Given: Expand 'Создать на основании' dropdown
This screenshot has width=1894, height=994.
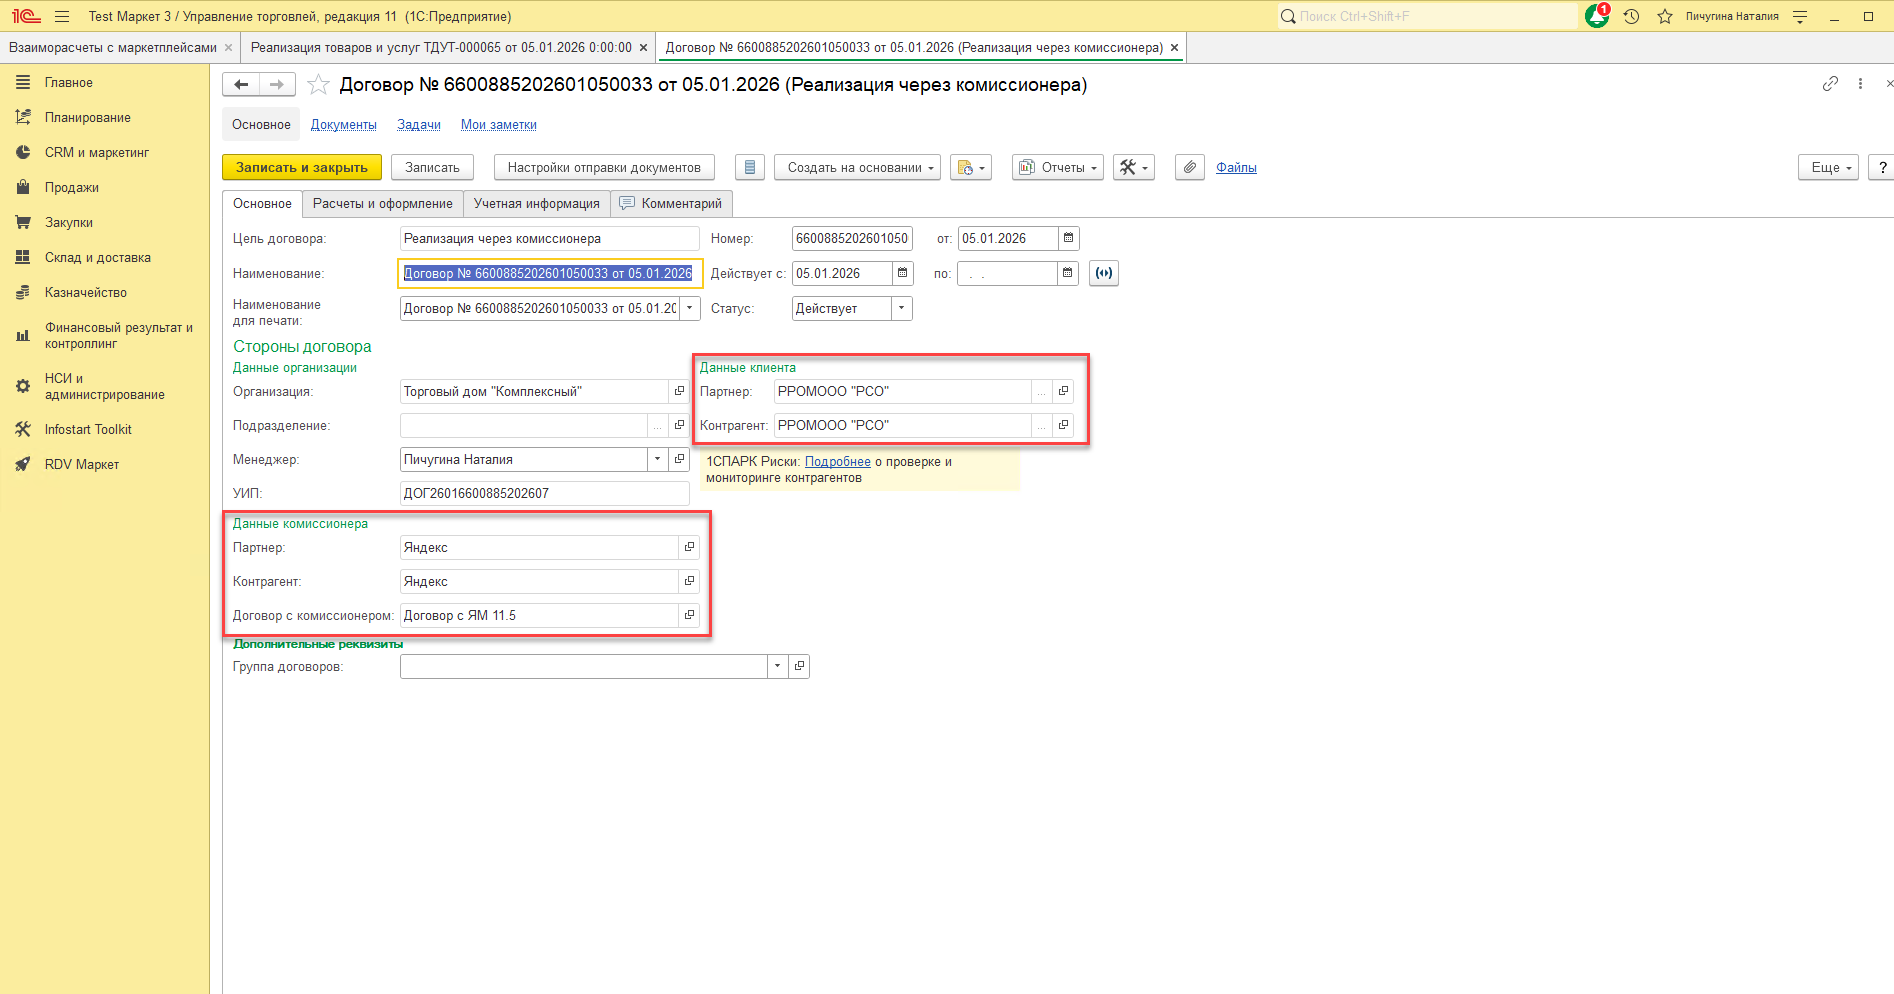Looking at the screenshot, I should click(x=858, y=167).
